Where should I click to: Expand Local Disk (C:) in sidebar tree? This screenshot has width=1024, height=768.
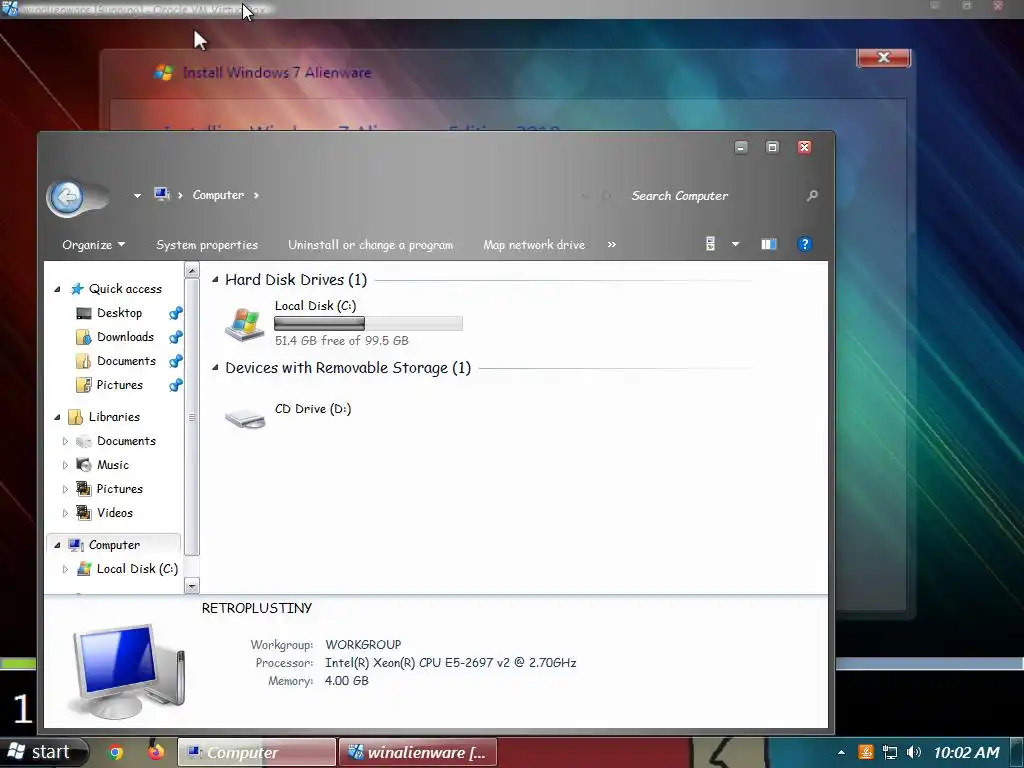[65, 569]
